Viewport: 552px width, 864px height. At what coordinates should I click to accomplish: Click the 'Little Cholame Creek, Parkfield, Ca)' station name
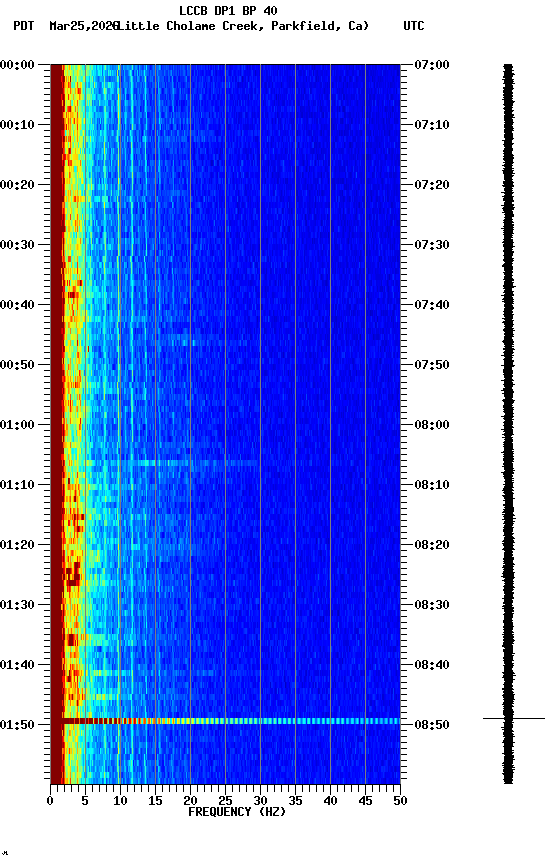(x=243, y=26)
